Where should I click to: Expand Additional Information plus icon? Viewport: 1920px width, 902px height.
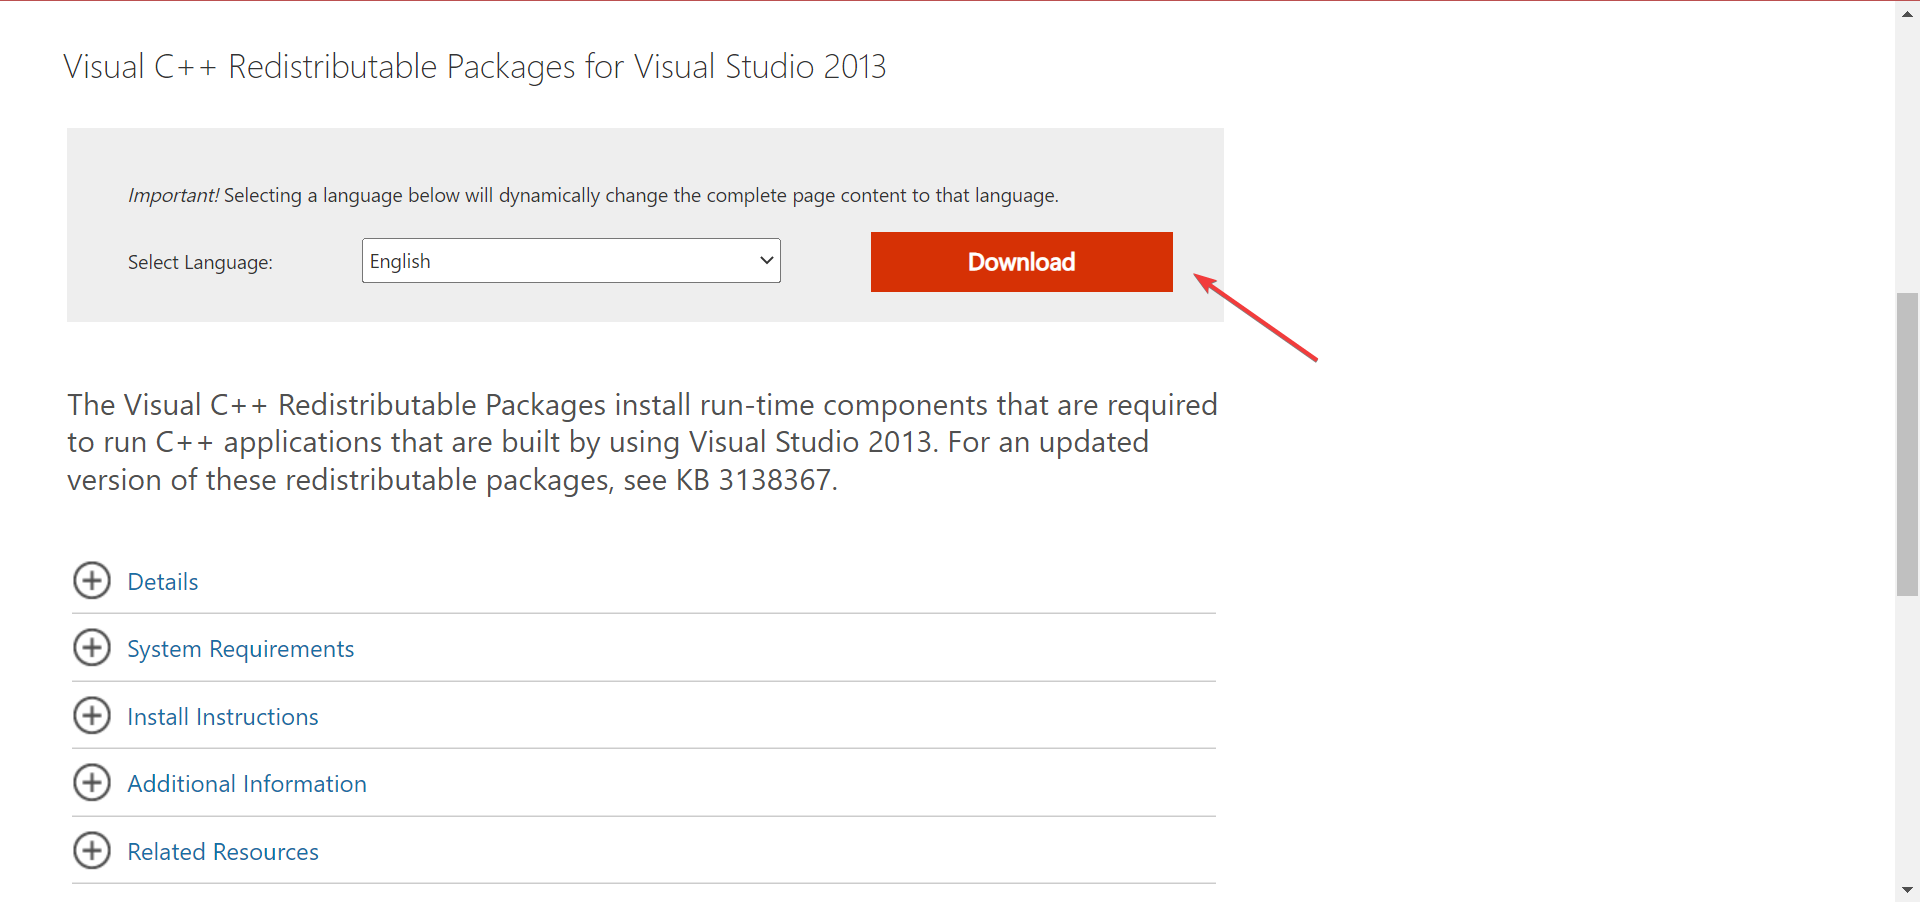pos(92,783)
